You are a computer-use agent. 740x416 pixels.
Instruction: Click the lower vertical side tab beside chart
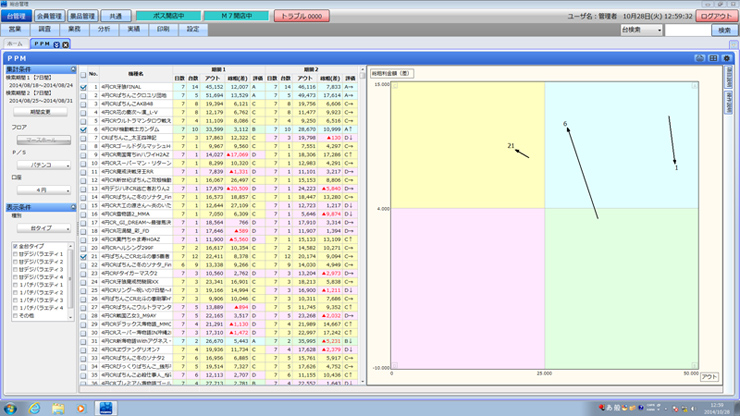tap(729, 102)
